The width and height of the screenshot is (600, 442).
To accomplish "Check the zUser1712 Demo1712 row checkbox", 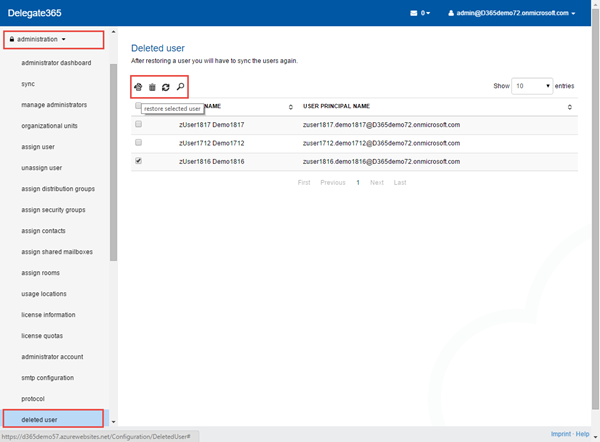I will [x=138, y=143].
